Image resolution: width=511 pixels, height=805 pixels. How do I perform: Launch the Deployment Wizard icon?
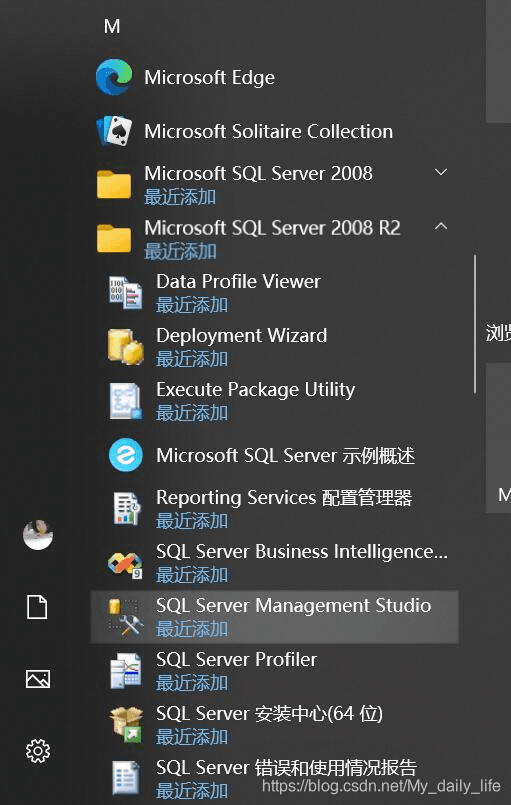click(x=125, y=347)
